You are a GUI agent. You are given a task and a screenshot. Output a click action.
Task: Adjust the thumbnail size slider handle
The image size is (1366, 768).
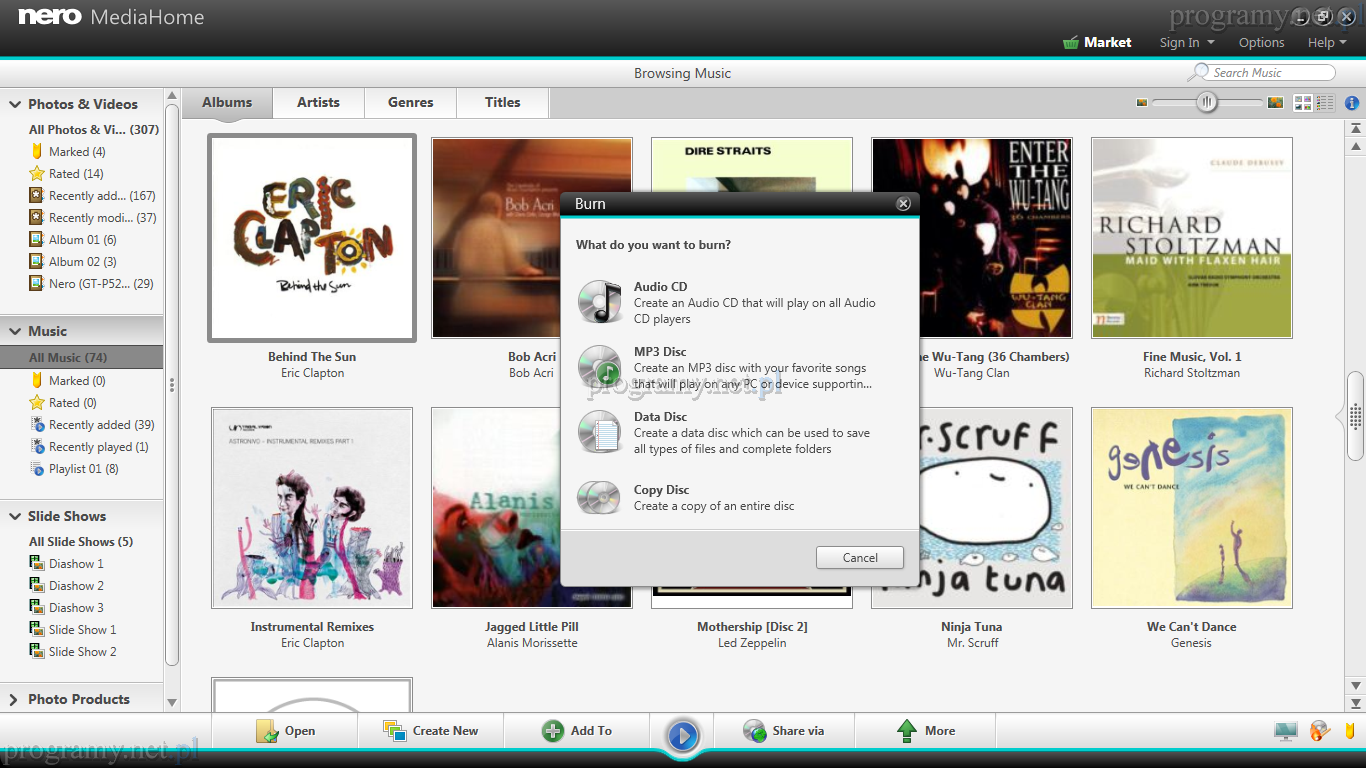pos(1207,102)
